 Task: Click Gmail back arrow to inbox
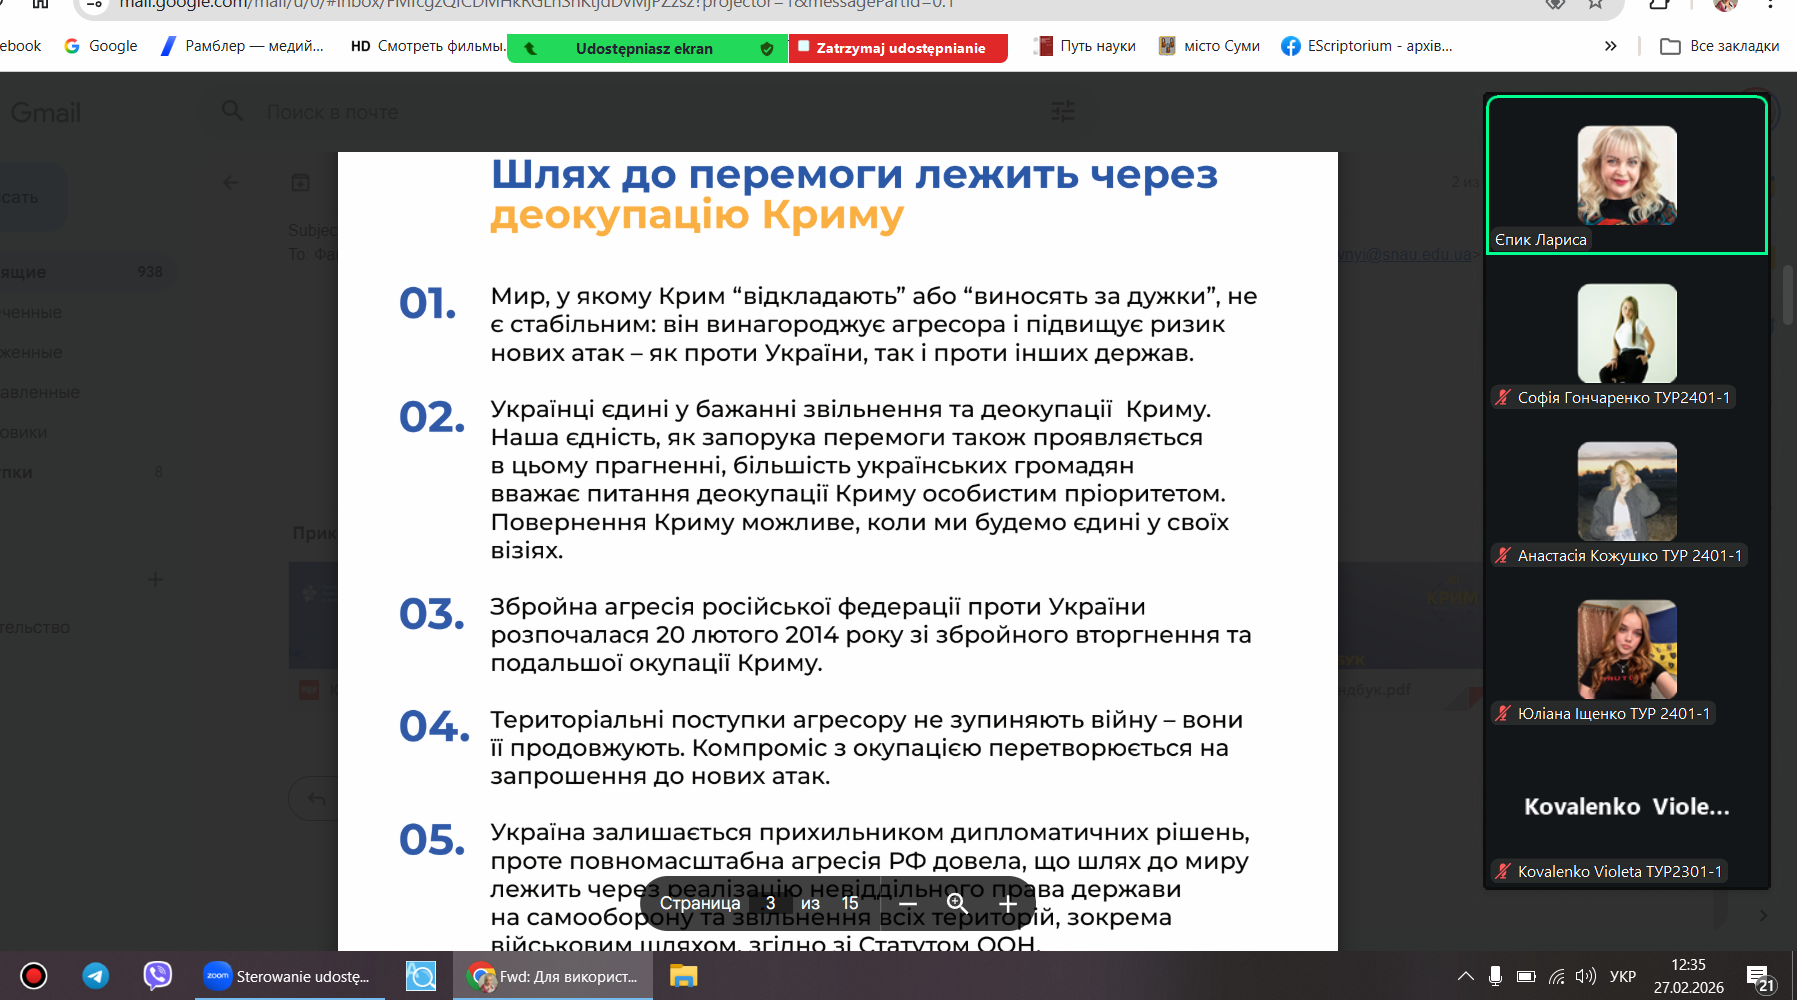(231, 182)
